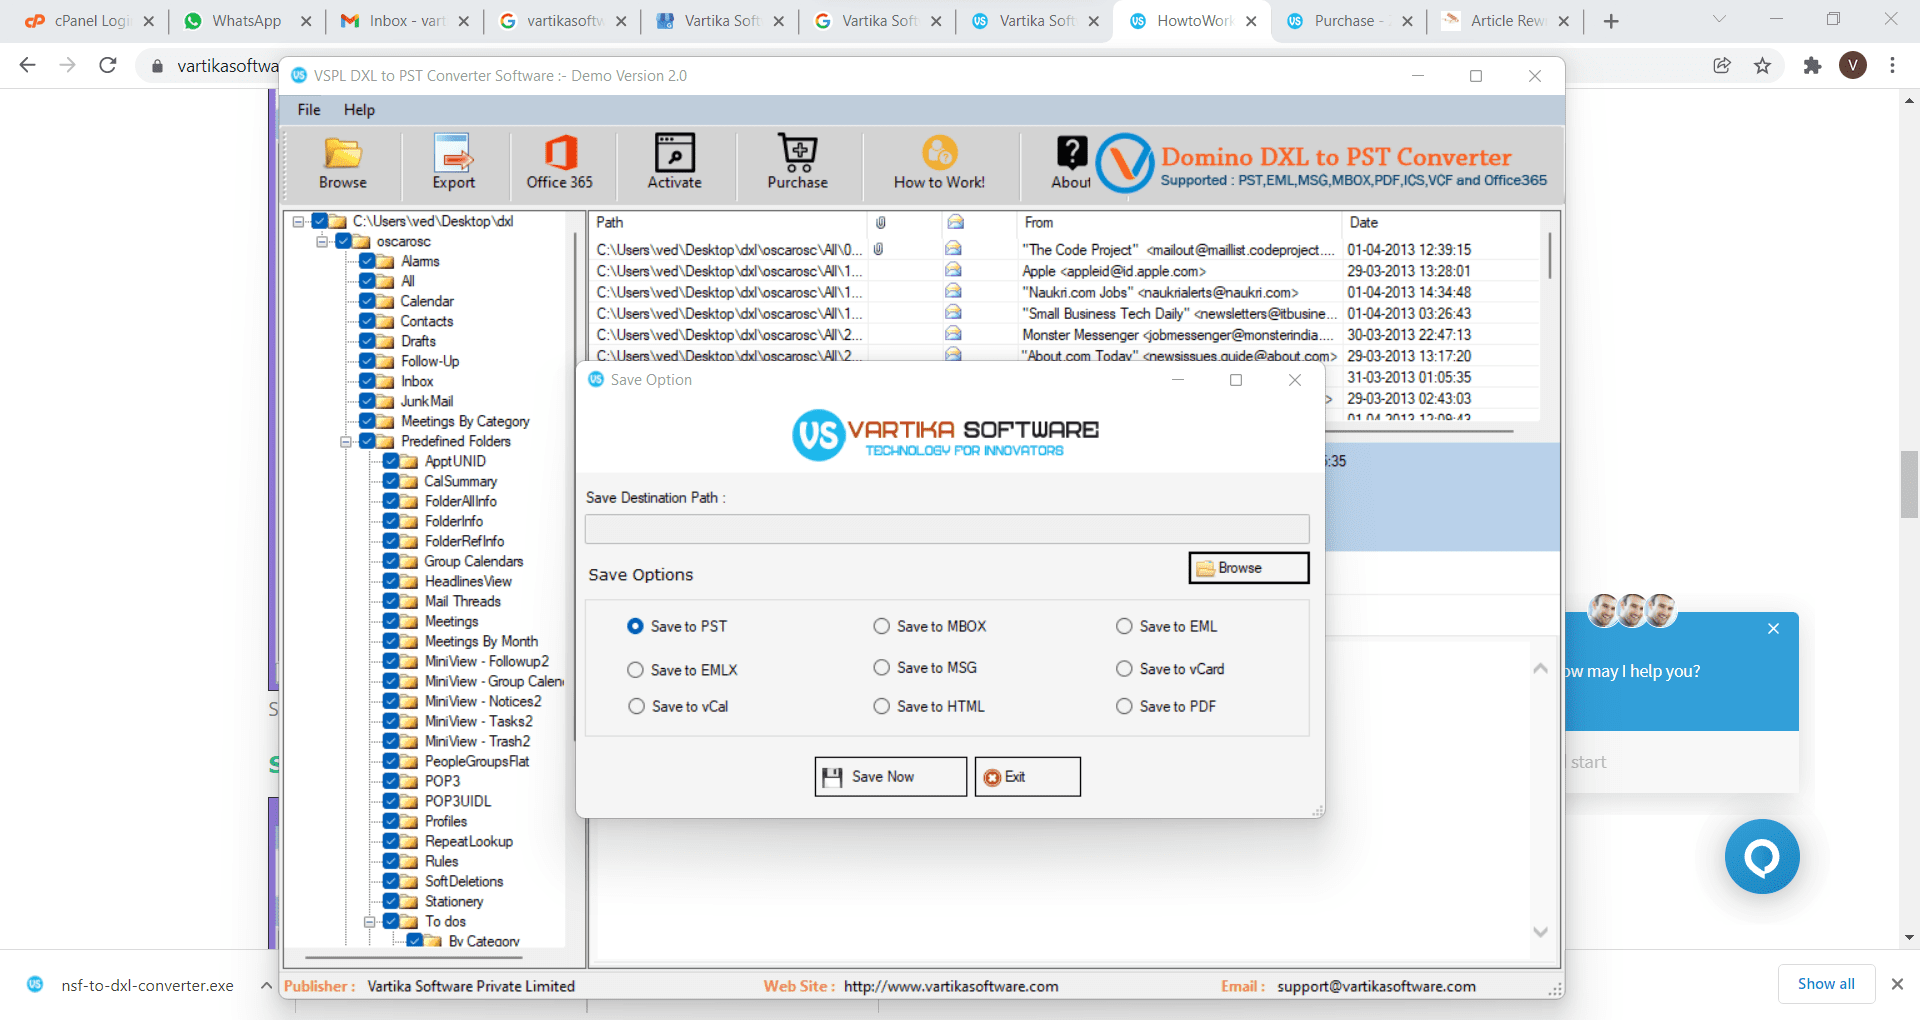
Task: Open the How to Work toolbar icon
Action: click(939, 153)
